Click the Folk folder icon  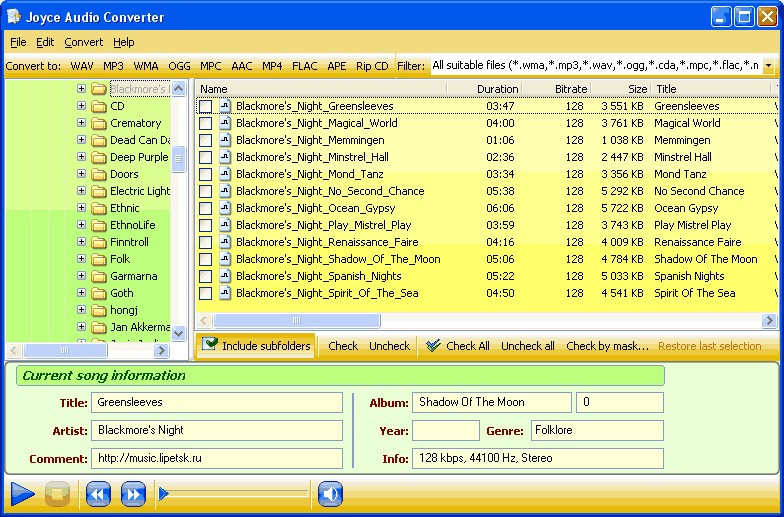click(x=99, y=260)
